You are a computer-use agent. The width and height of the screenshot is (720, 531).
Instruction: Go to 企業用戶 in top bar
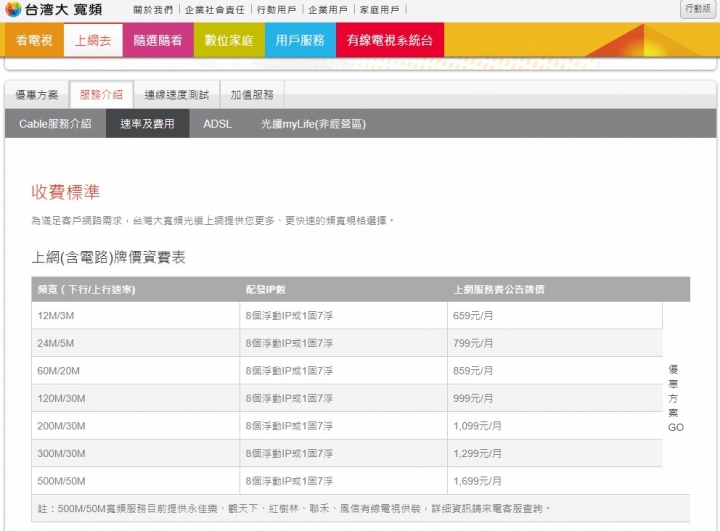[x=328, y=10]
